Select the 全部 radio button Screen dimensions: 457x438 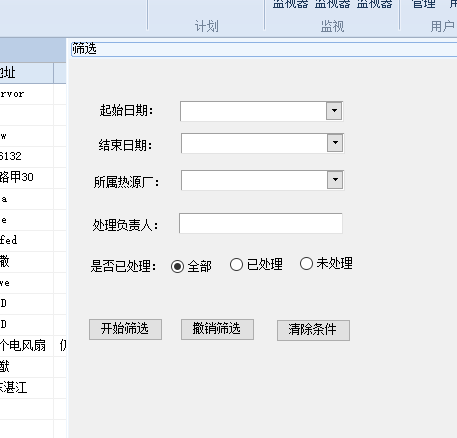[177, 266]
